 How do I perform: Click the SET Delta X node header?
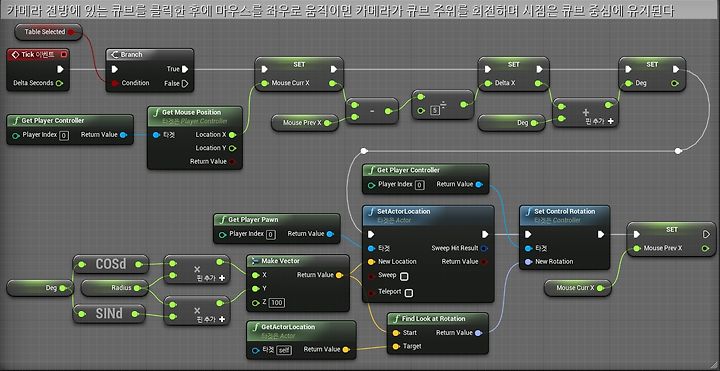(513, 65)
